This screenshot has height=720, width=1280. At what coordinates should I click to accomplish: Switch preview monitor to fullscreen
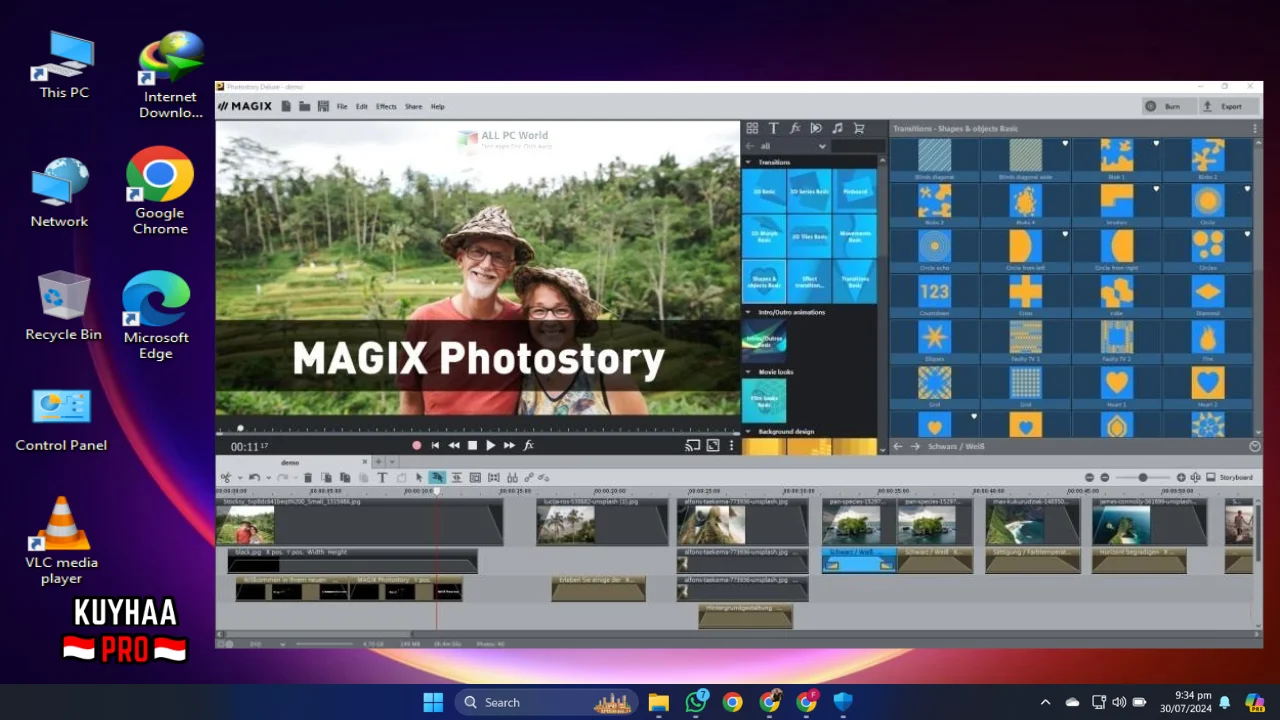pos(713,446)
